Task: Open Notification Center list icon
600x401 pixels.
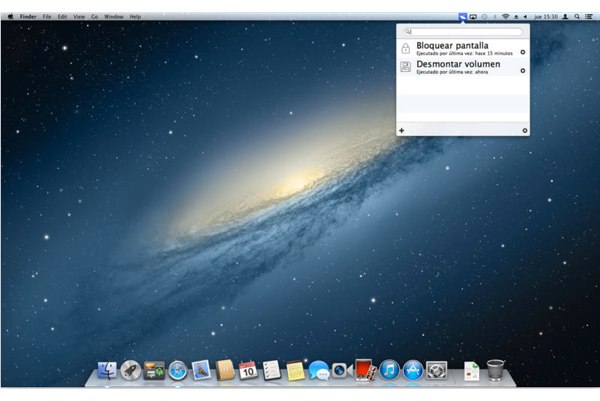Action: (589, 16)
